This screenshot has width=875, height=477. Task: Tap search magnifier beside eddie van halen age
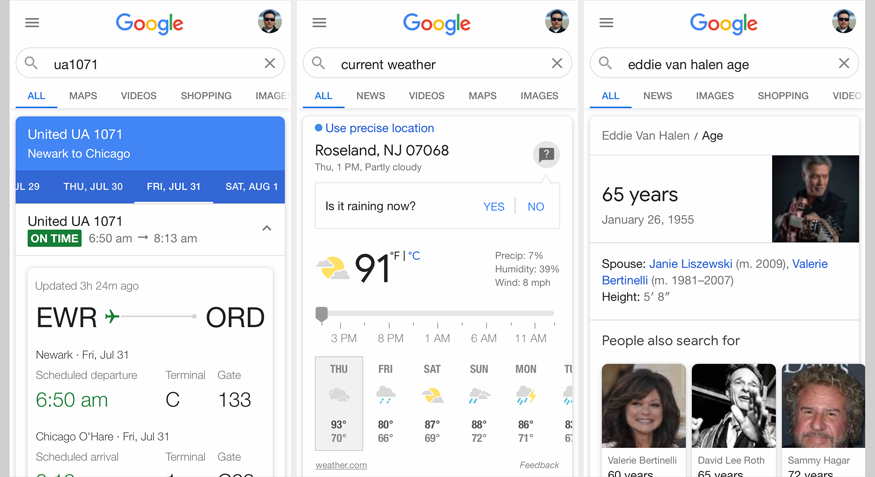(x=605, y=63)
